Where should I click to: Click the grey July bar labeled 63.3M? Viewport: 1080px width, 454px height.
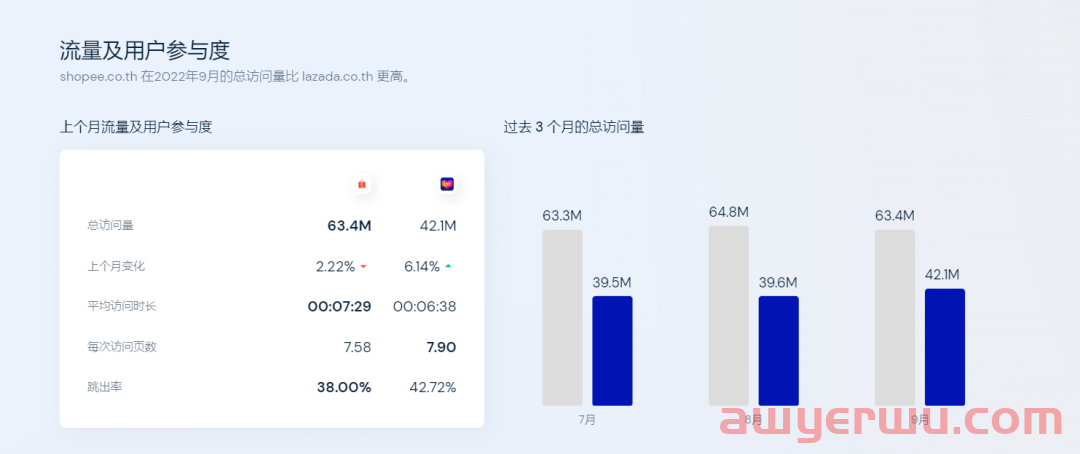tap(562, 318)
